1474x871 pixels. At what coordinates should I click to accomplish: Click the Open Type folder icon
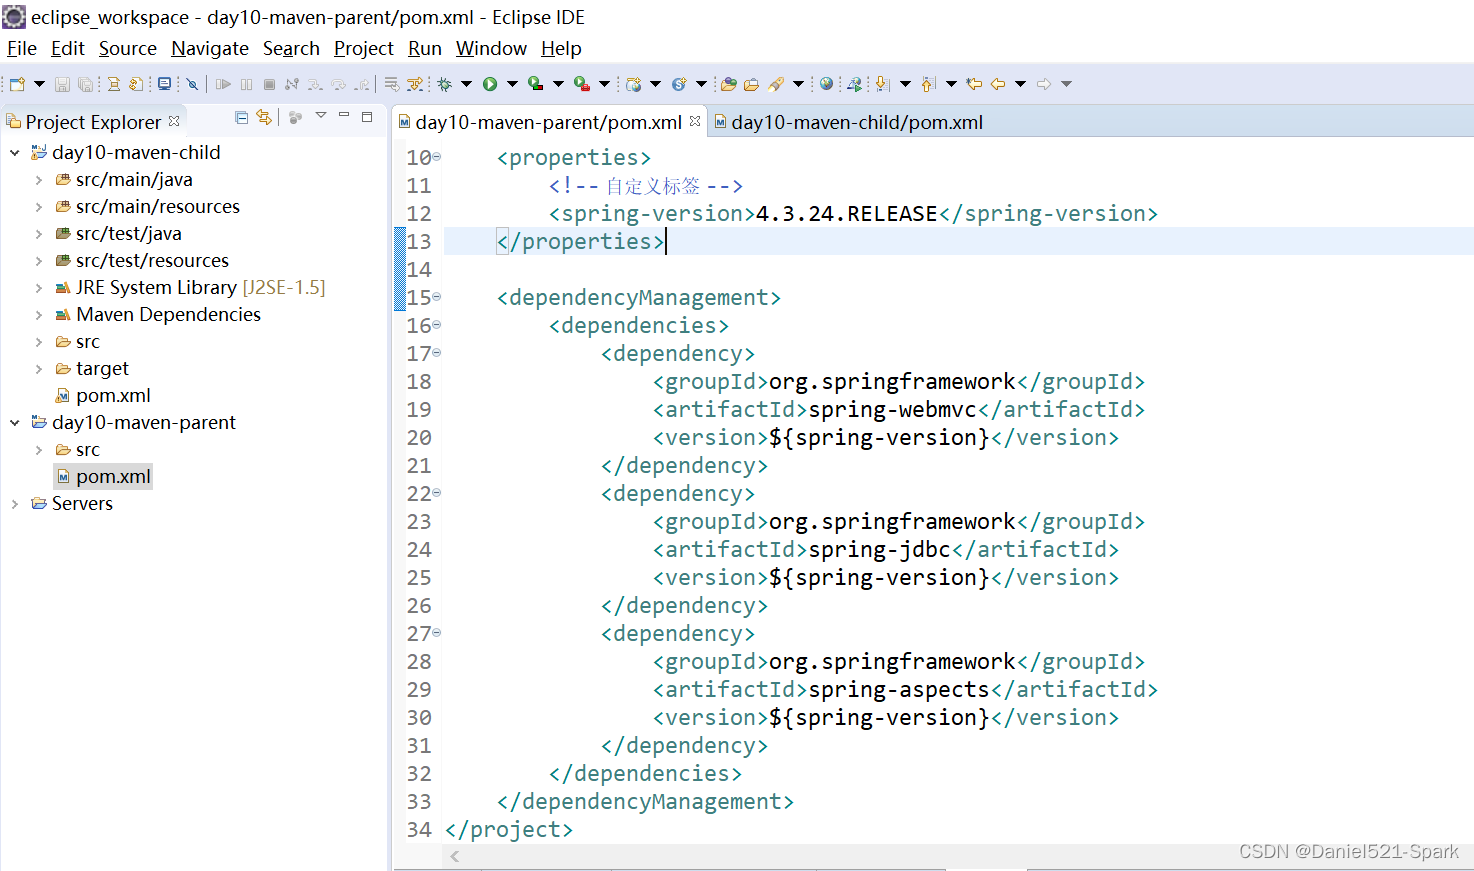(x=729, y=84)
